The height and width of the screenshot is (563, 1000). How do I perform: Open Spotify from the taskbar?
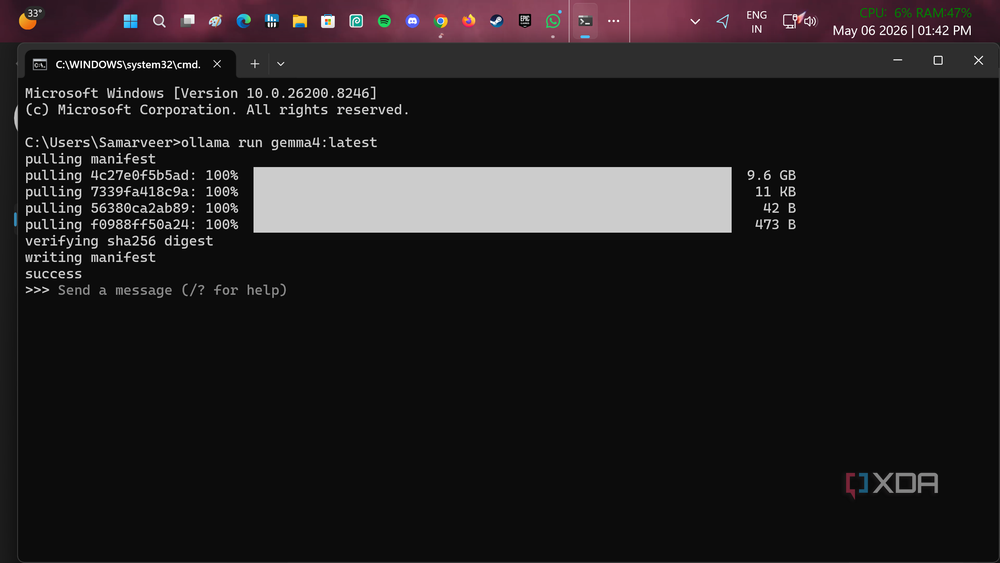[x=384, y=21]
